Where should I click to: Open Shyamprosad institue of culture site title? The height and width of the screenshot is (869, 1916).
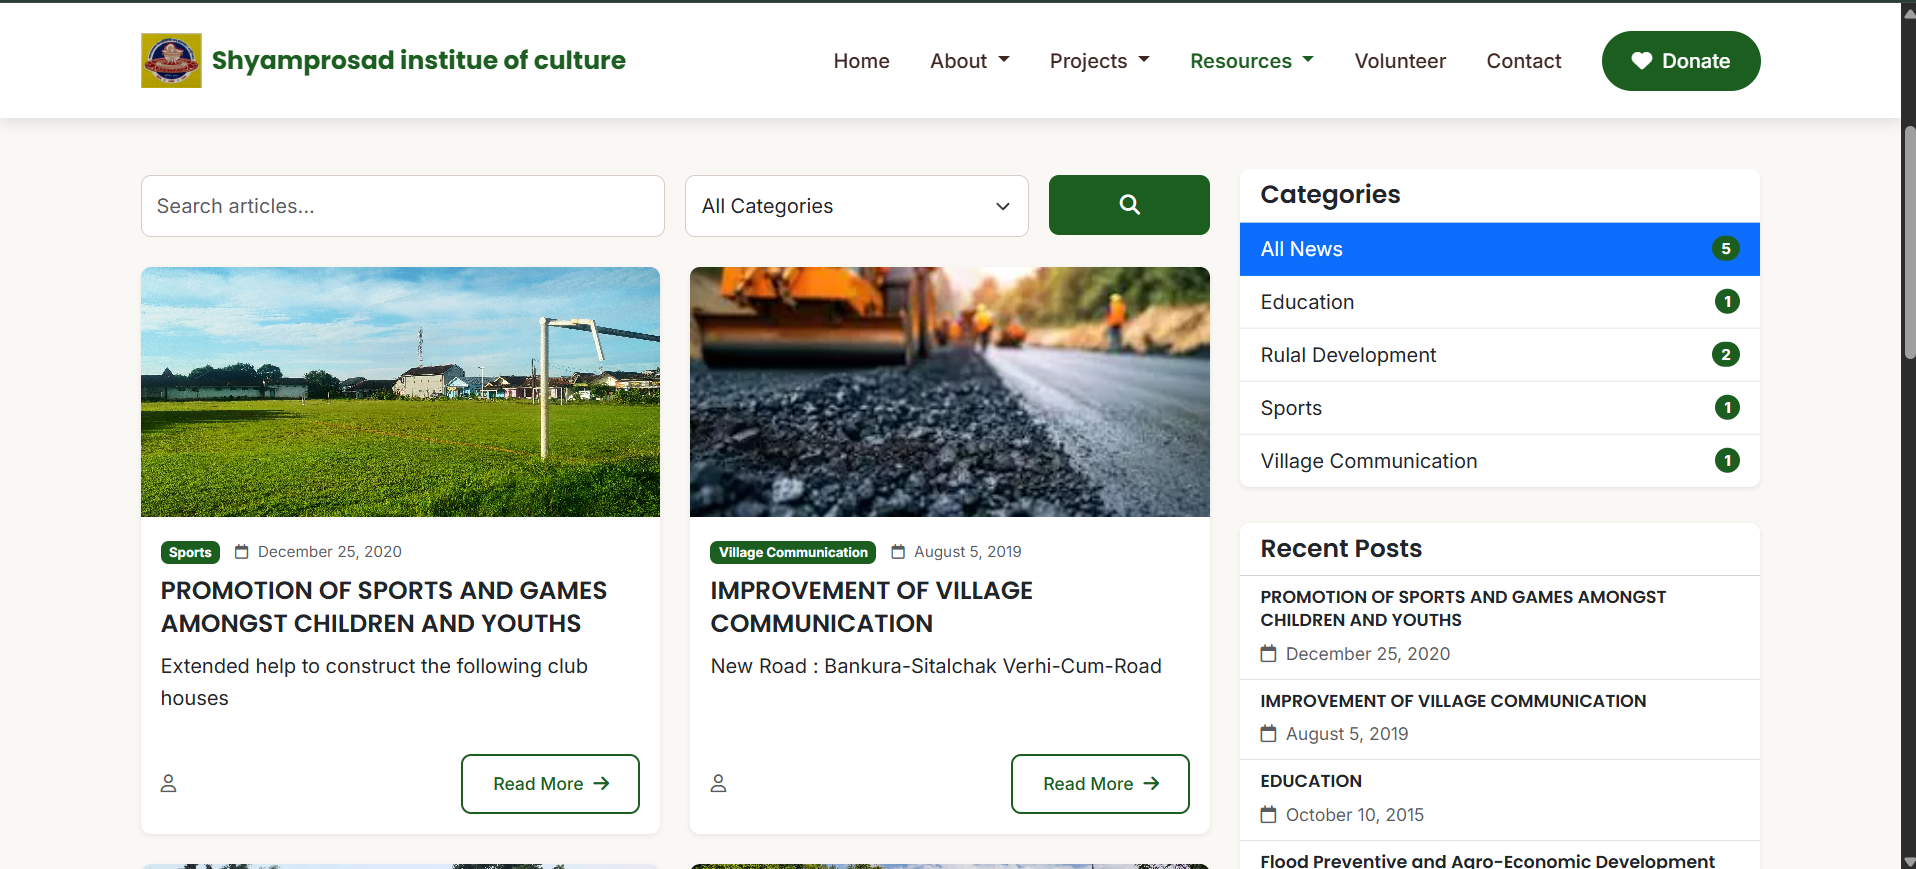(x=418, y=60)
